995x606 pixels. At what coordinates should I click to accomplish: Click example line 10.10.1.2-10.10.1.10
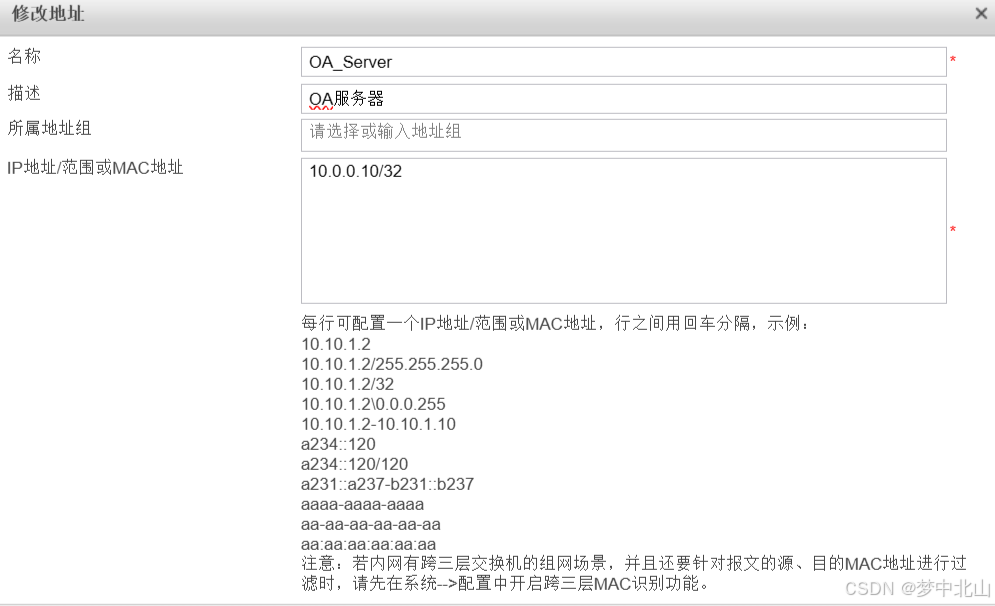(x=379, y=424)
